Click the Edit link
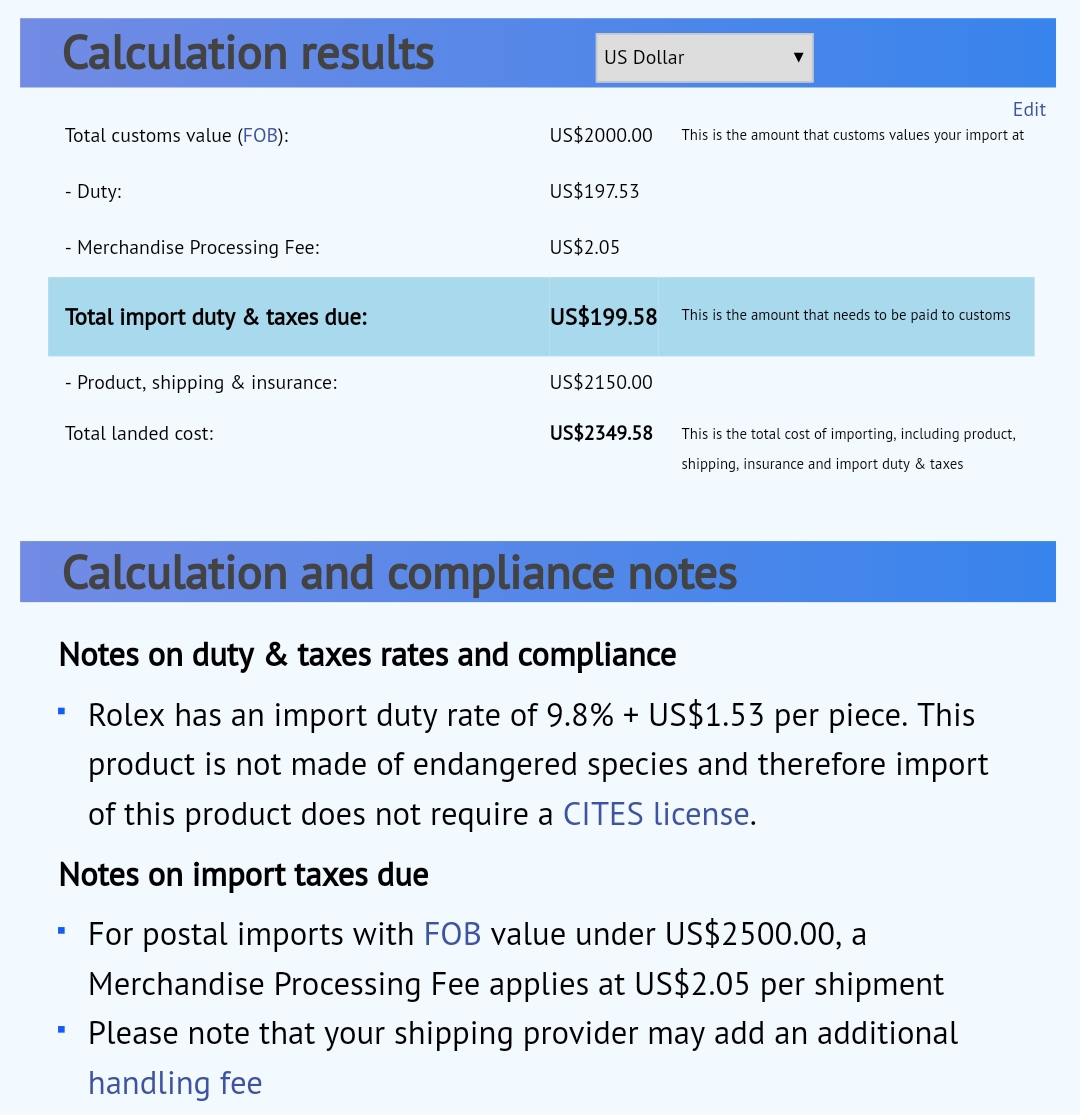This screenshot has width=1080, height=1115. 1028,110
